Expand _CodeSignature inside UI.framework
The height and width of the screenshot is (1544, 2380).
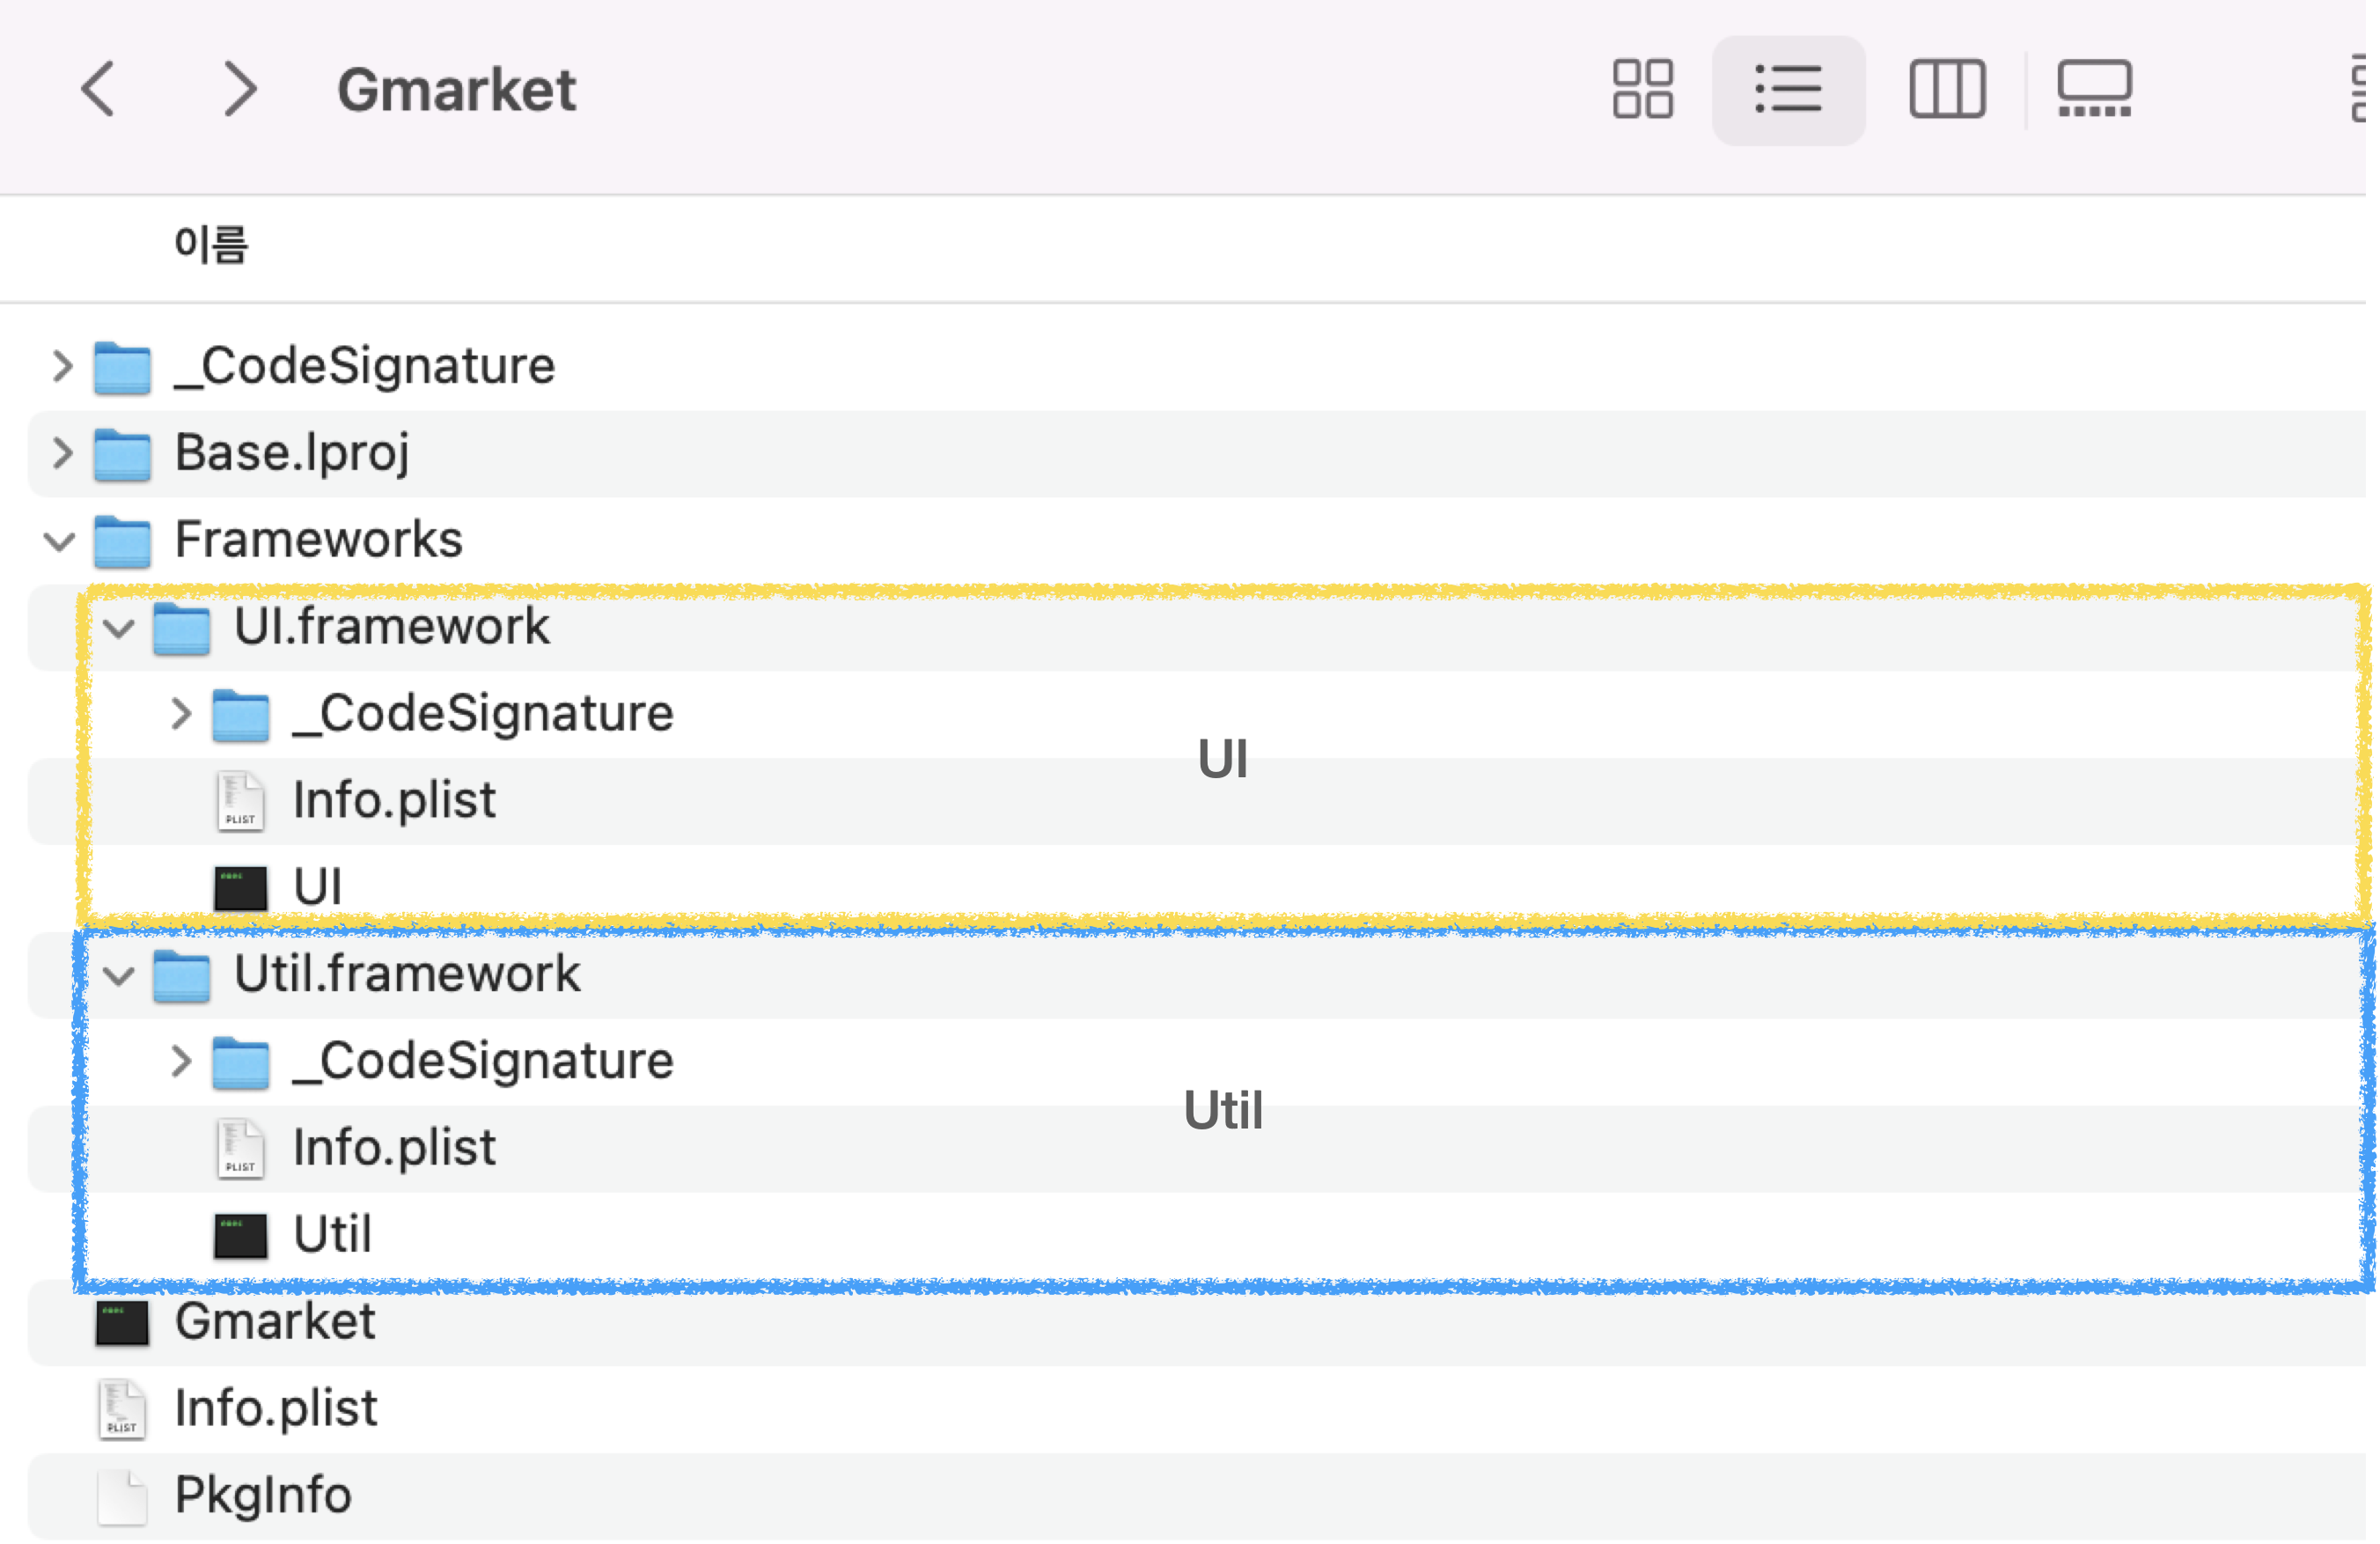tap(181, 714)
